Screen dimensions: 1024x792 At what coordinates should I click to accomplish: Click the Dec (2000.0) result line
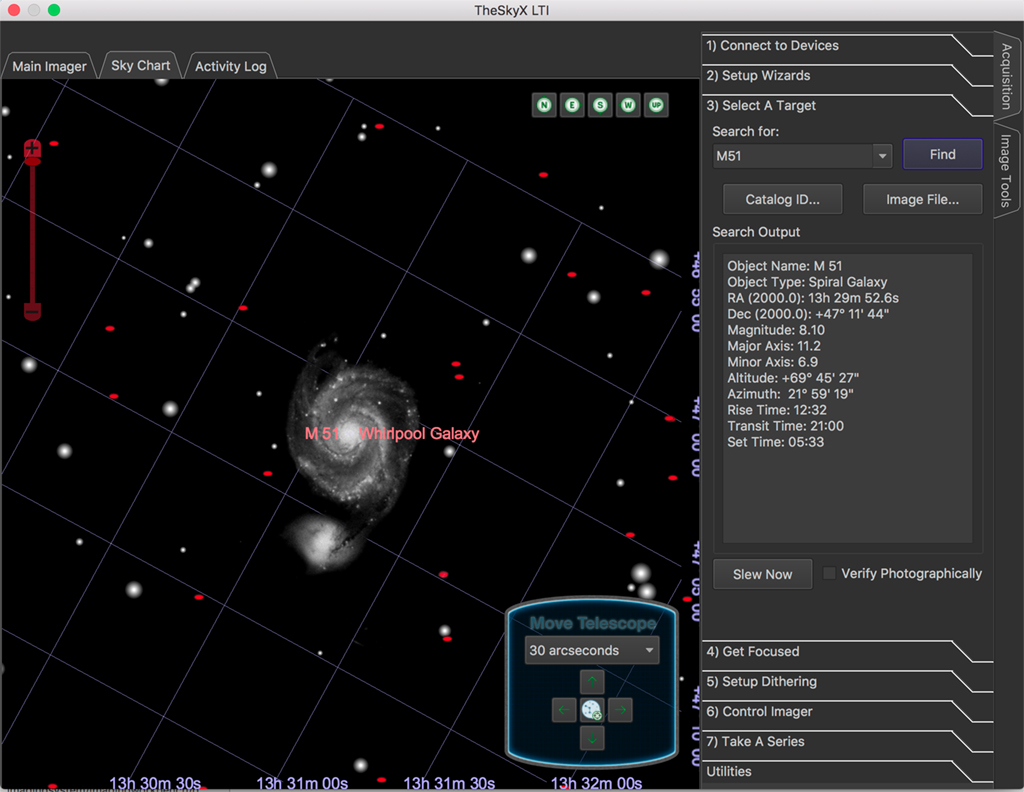pos(808,314)
